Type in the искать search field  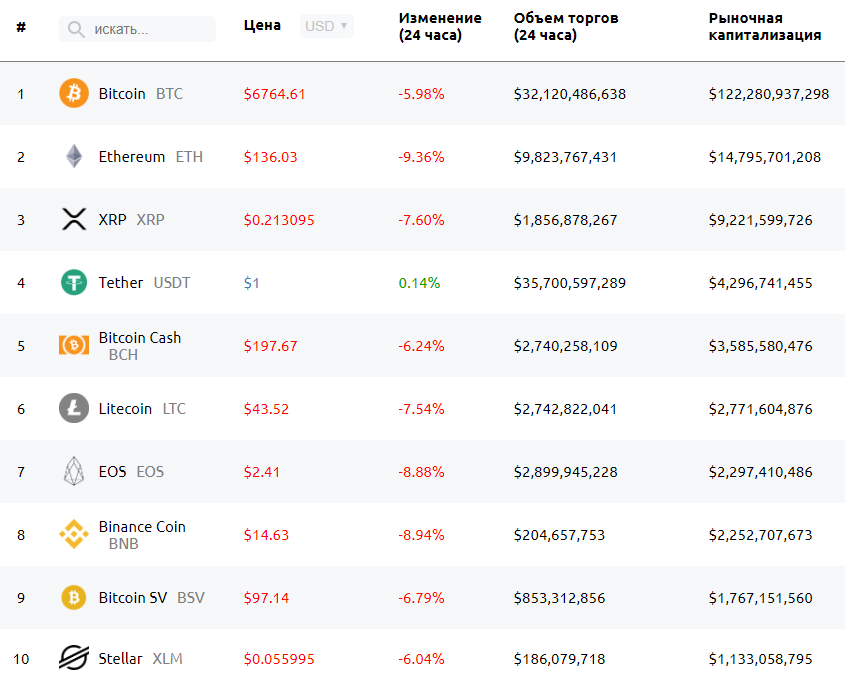tap(150, 30)
